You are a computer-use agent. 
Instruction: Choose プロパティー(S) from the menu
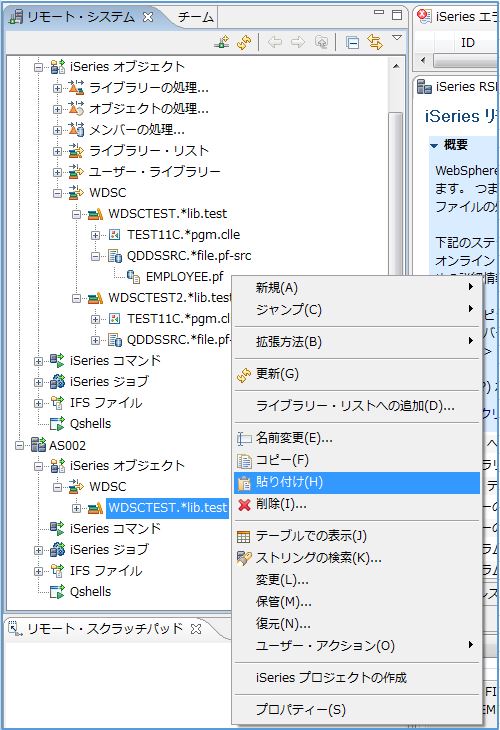tap(357, 710)
